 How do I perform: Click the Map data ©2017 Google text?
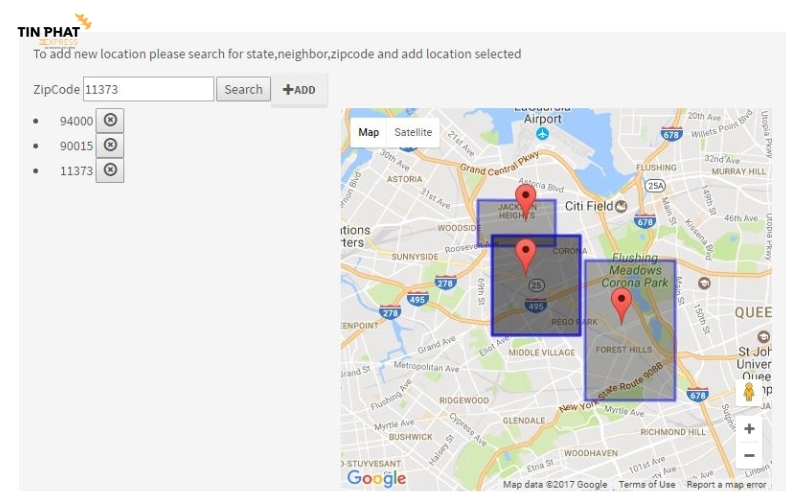point(555,484)
